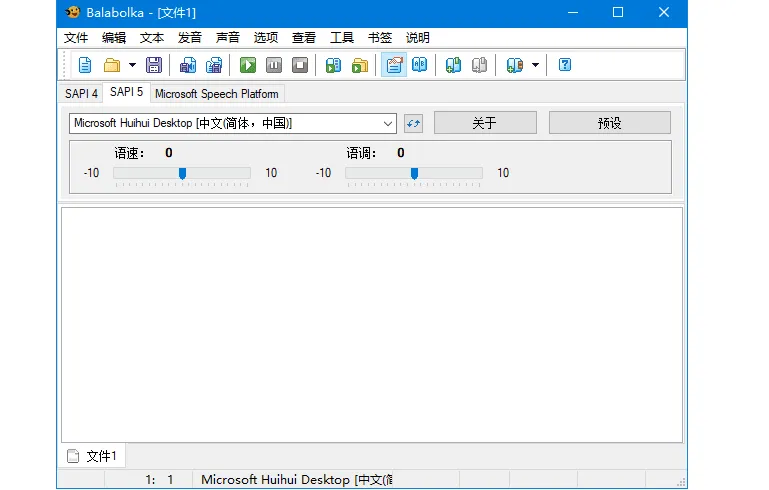The image size is (769, 490).
Task: Switch to the SAPI 4 tab
Action: click(x=81, y=94)
